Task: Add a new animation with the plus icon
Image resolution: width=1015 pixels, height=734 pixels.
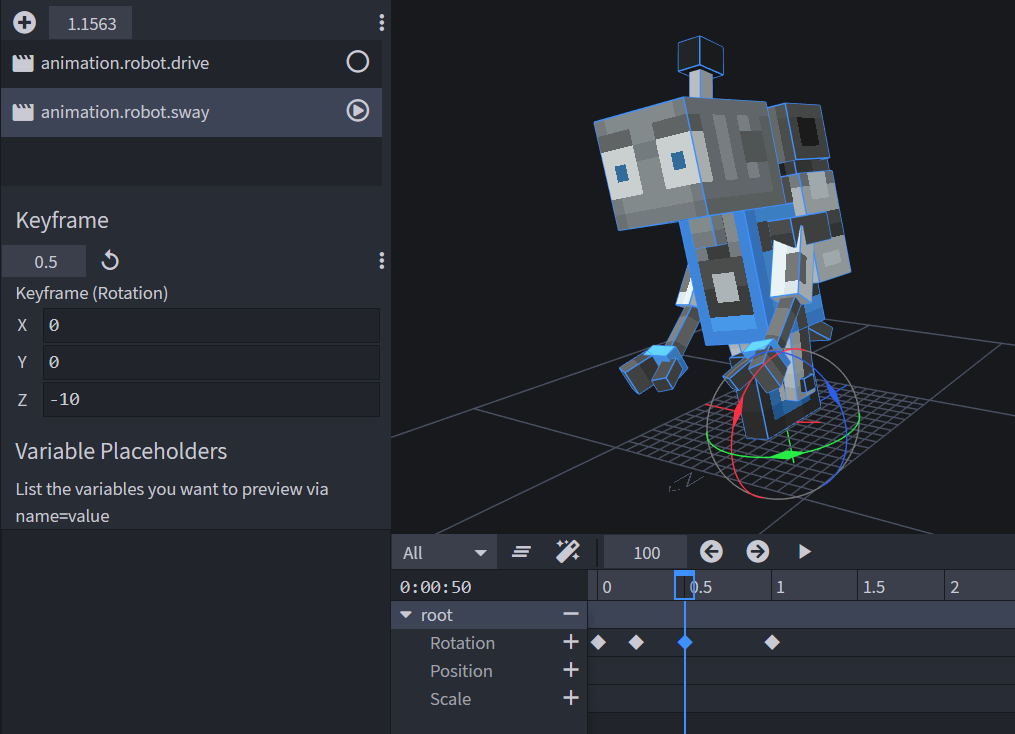Action: coord(23,22)
